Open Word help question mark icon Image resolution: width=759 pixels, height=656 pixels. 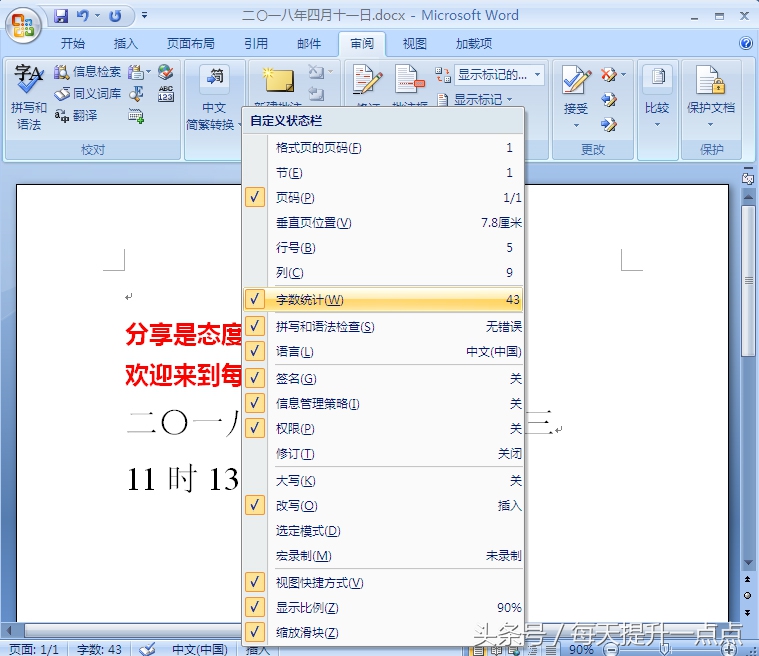(x=745, y=43)
